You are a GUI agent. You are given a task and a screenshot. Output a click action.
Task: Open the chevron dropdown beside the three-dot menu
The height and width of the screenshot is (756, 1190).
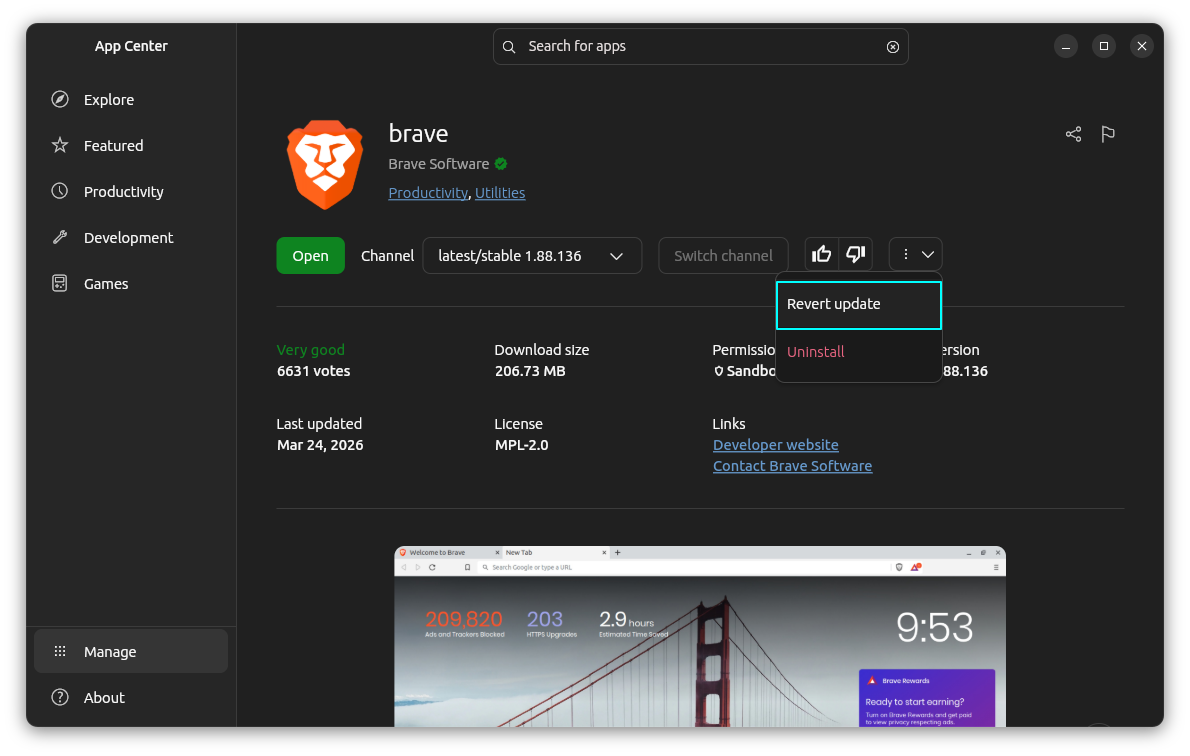click(927, 253)
